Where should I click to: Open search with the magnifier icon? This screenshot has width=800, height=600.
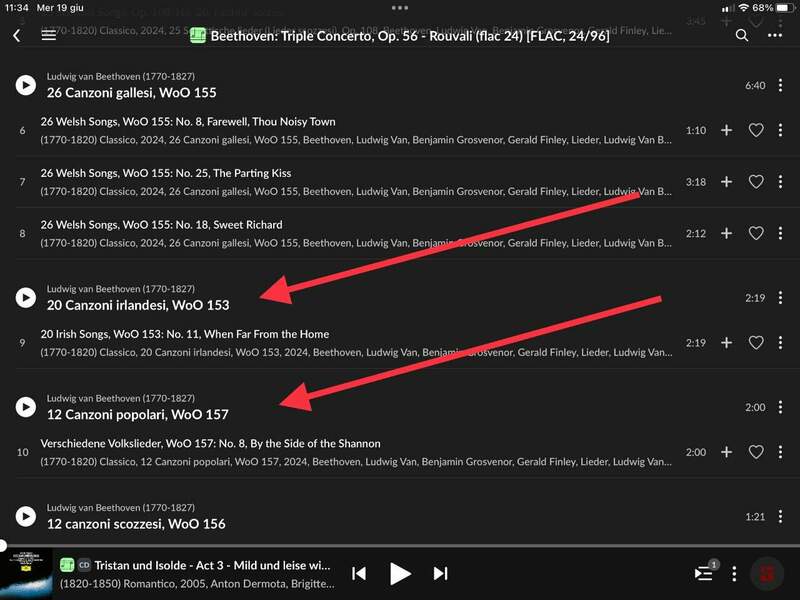click(x=741, y=35)
